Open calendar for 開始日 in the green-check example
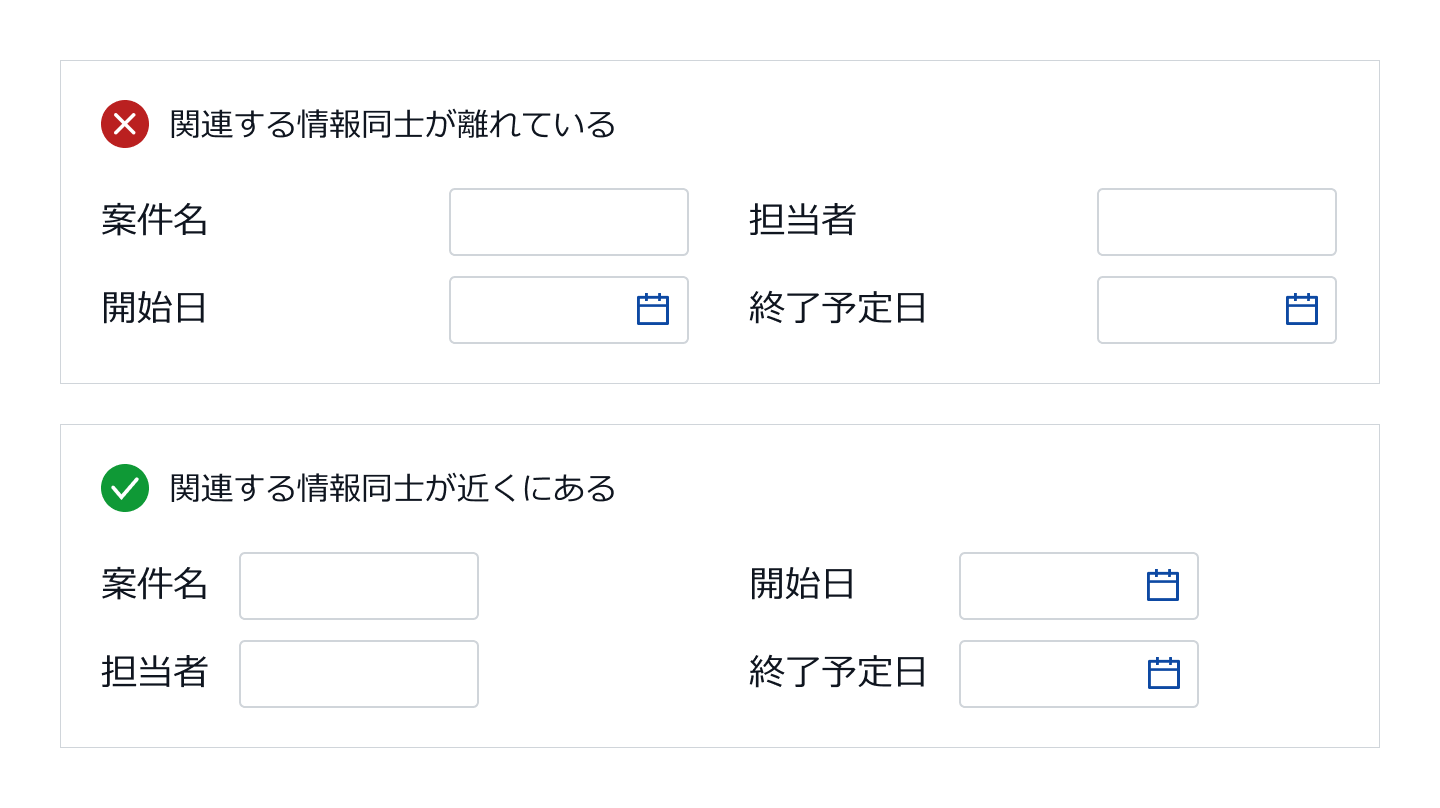 [1163, 586]
